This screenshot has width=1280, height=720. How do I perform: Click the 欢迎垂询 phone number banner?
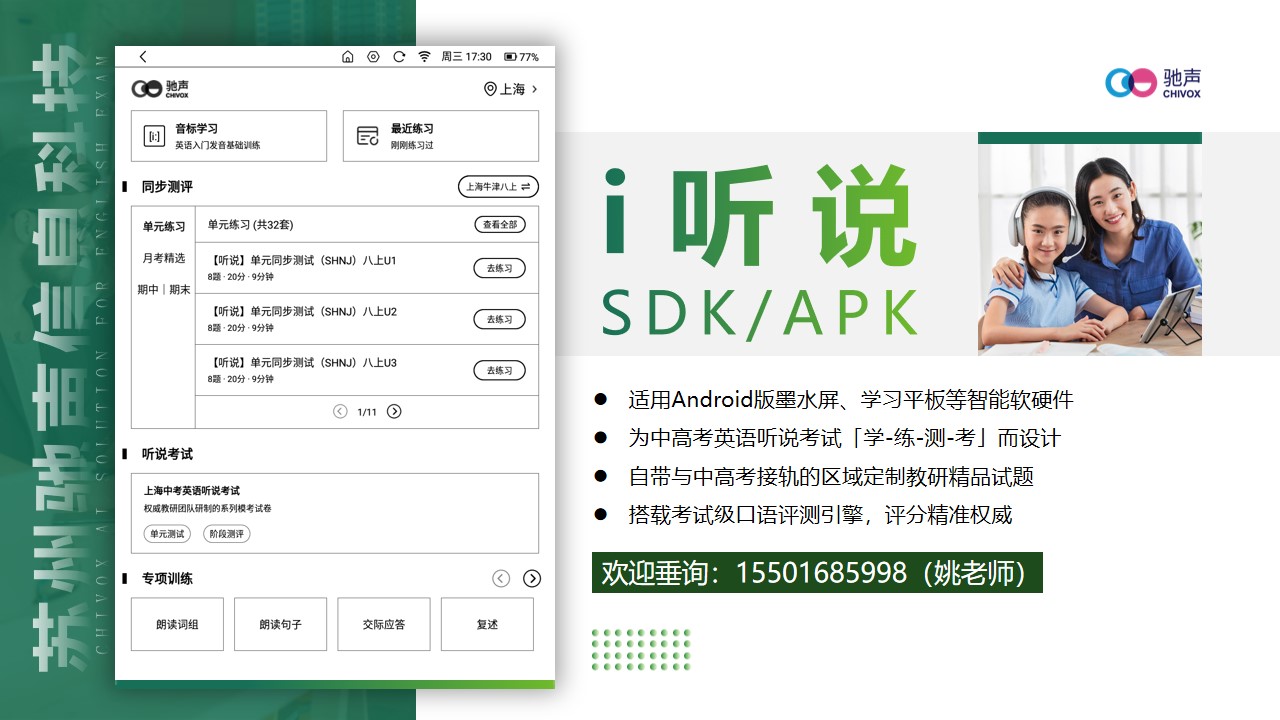[x=817, y=572]
